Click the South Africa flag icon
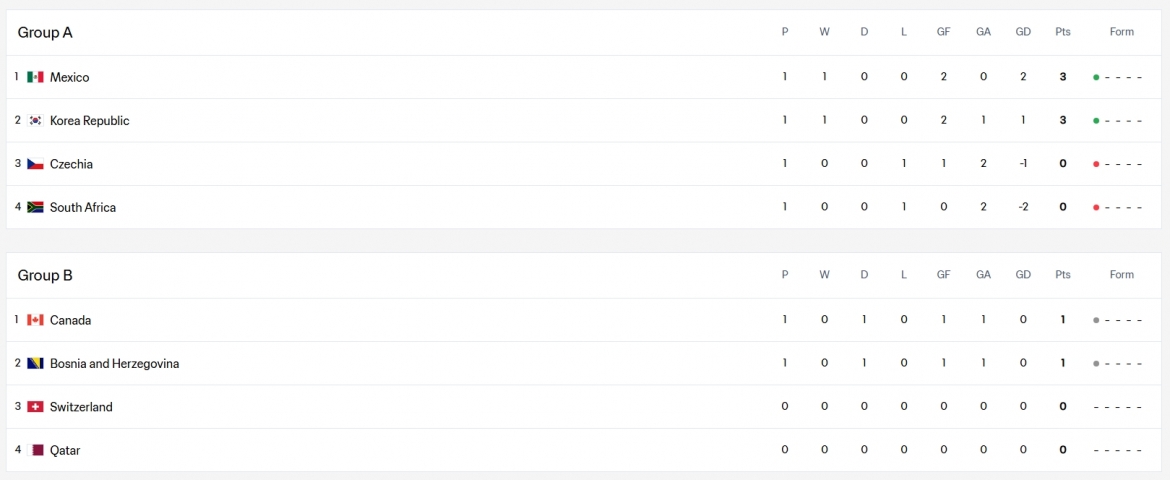This screenshot has height=480, width=1170. (x=35, y=207)
